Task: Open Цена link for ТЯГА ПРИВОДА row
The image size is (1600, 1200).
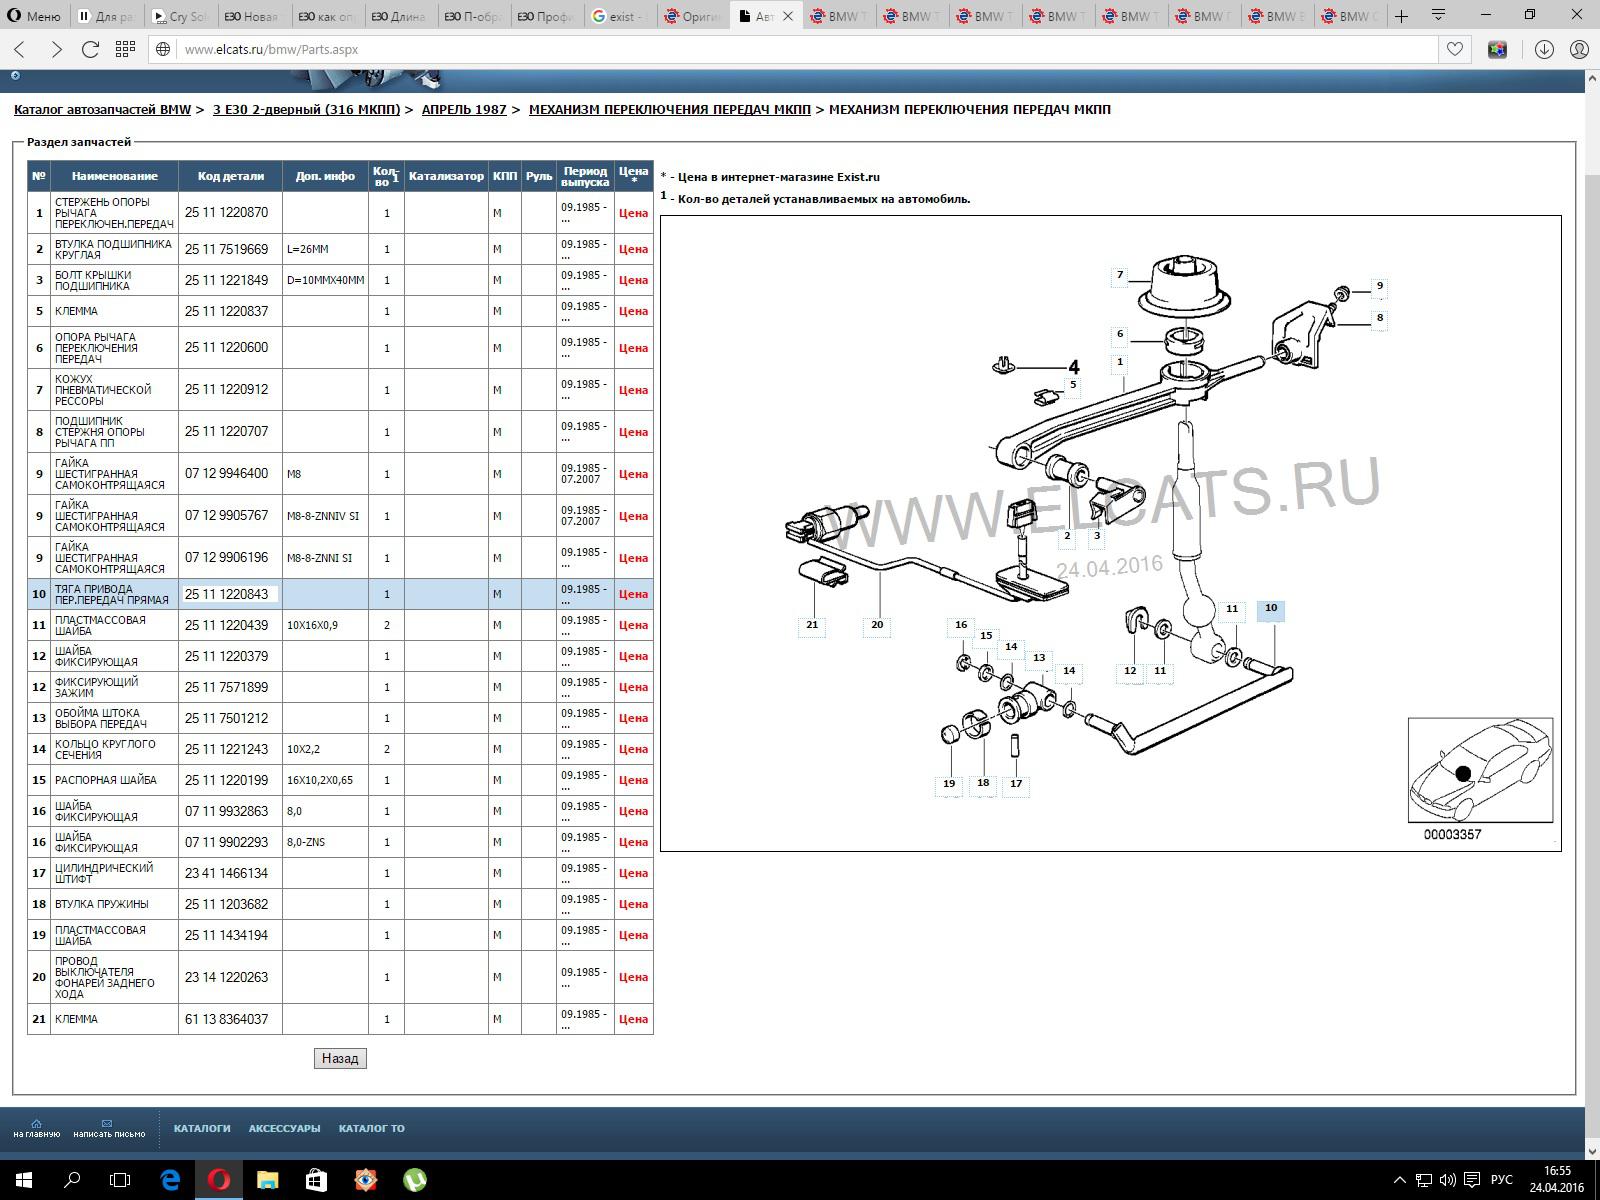Action: point(633,594)
